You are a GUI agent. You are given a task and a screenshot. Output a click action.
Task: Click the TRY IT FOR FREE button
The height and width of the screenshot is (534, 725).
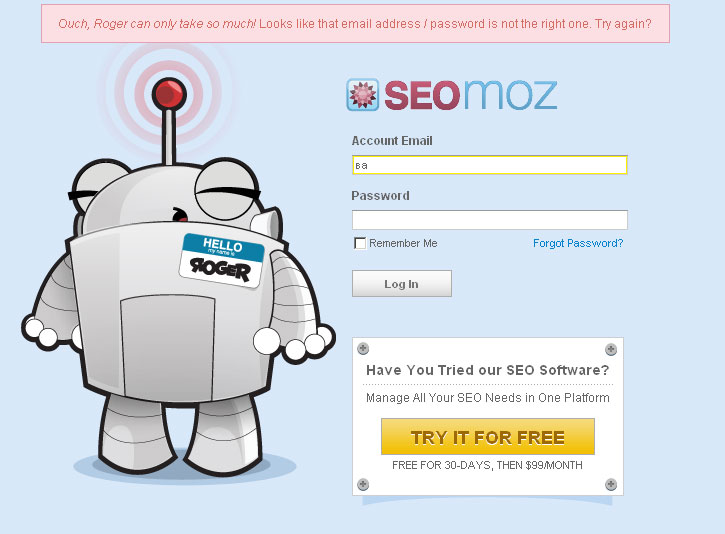click(488, 437)
